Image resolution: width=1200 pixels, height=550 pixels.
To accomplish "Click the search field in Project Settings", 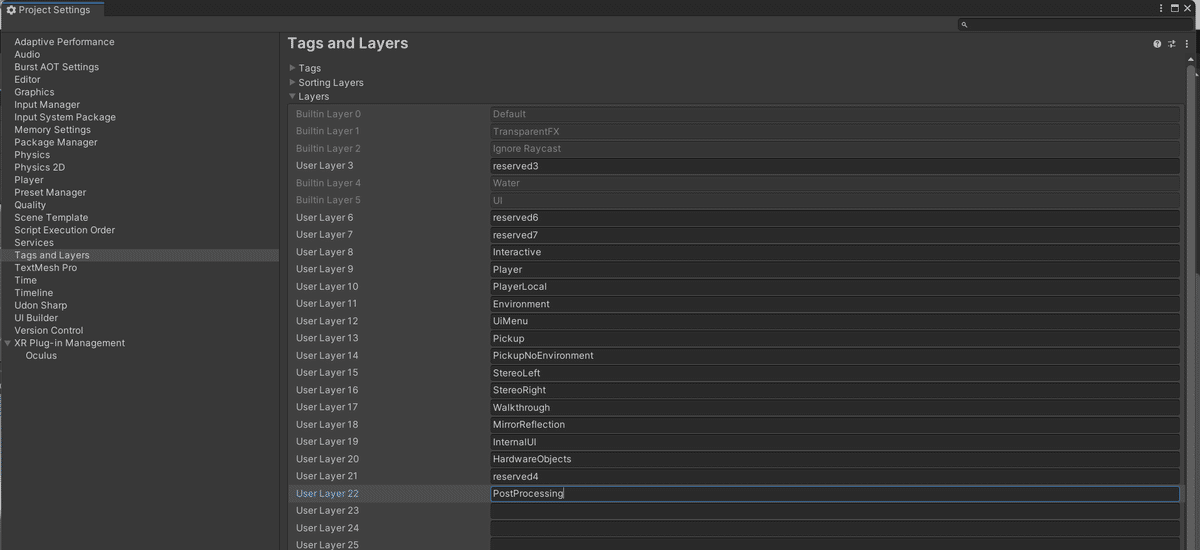I will (x=1074, y=25).
